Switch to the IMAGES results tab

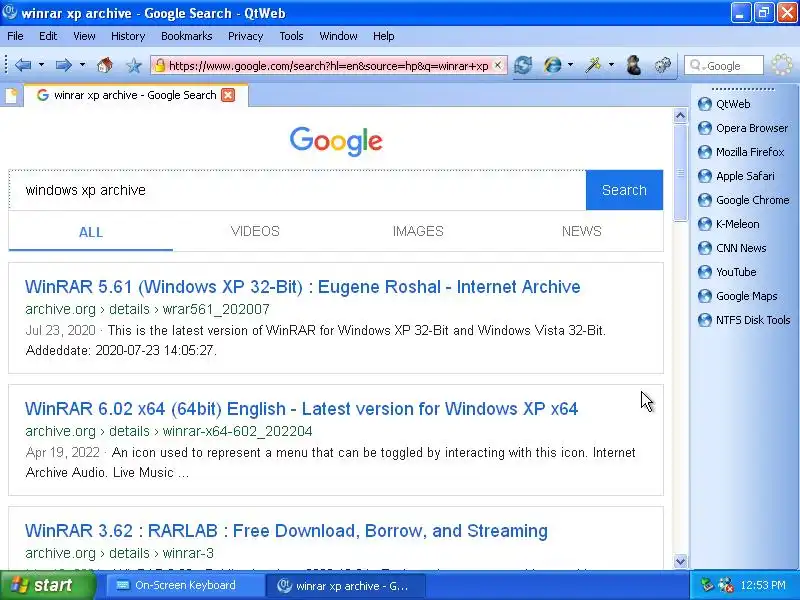[x=418, y=232]
